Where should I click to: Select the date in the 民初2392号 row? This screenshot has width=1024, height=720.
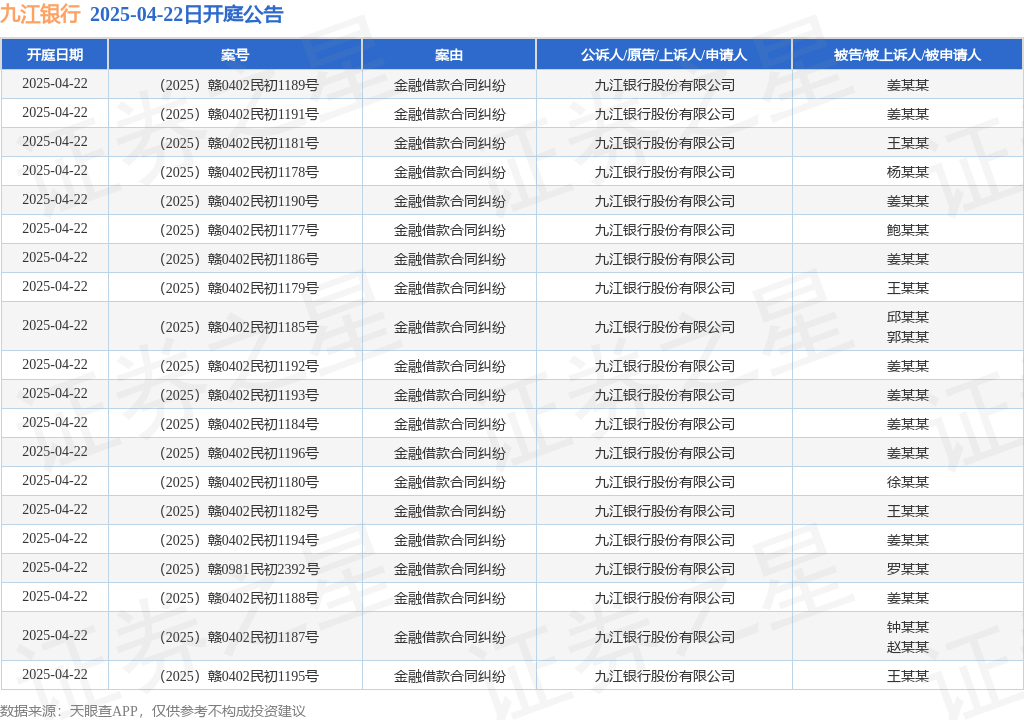pos(55,568)
